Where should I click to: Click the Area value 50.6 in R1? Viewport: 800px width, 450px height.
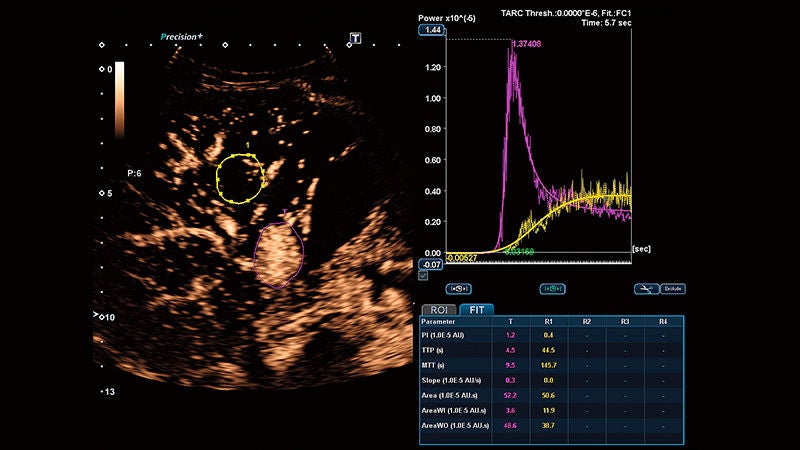pos(548,395)
